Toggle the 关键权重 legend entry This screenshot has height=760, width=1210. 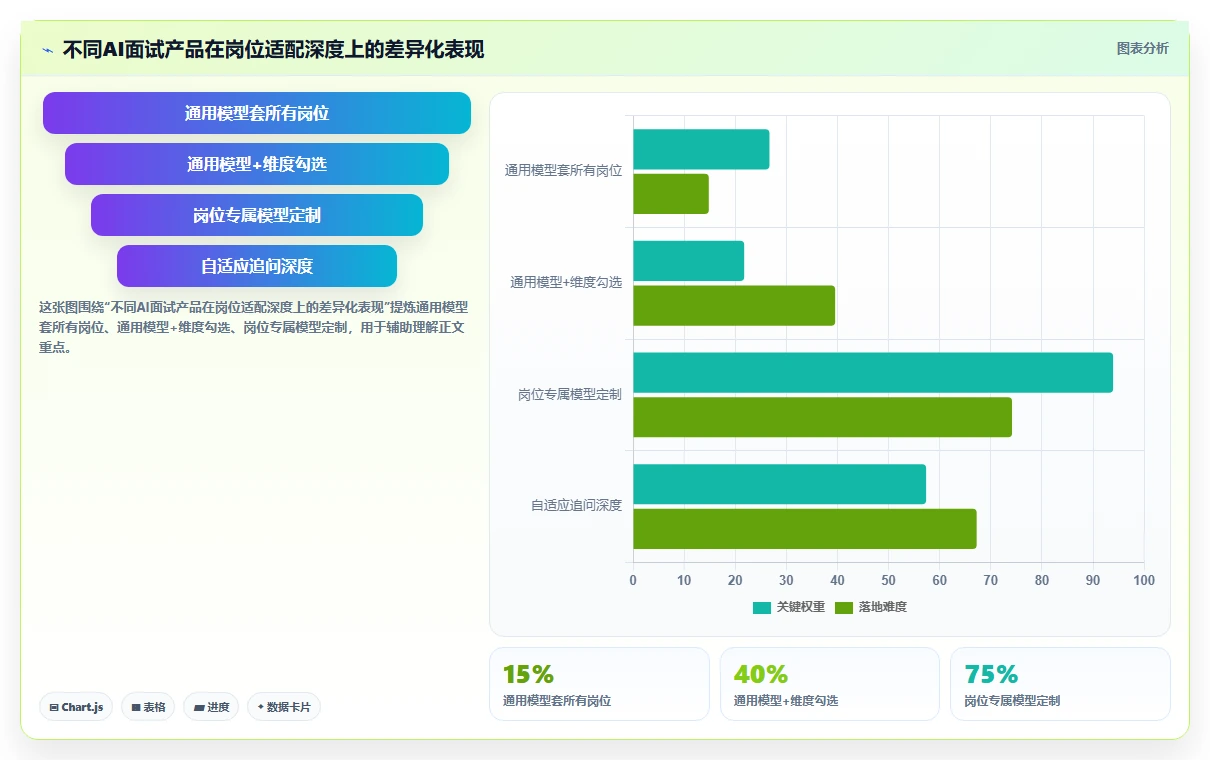click(x=789, y=607)
